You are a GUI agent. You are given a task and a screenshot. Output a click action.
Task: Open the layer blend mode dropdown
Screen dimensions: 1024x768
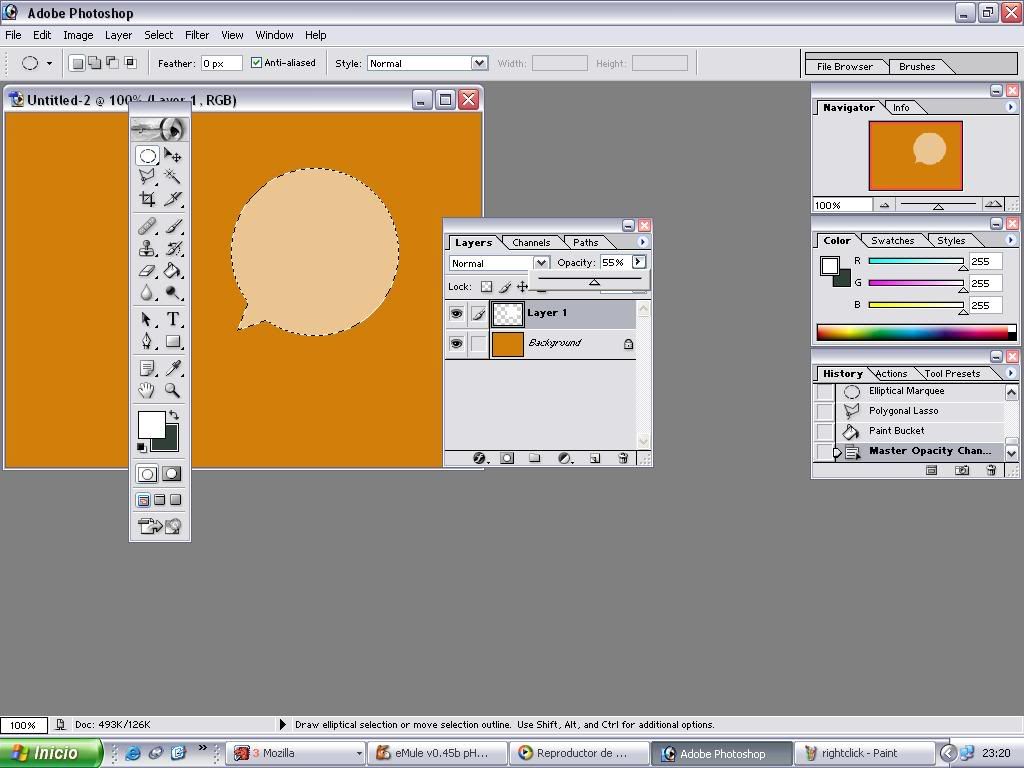point(541,263)
